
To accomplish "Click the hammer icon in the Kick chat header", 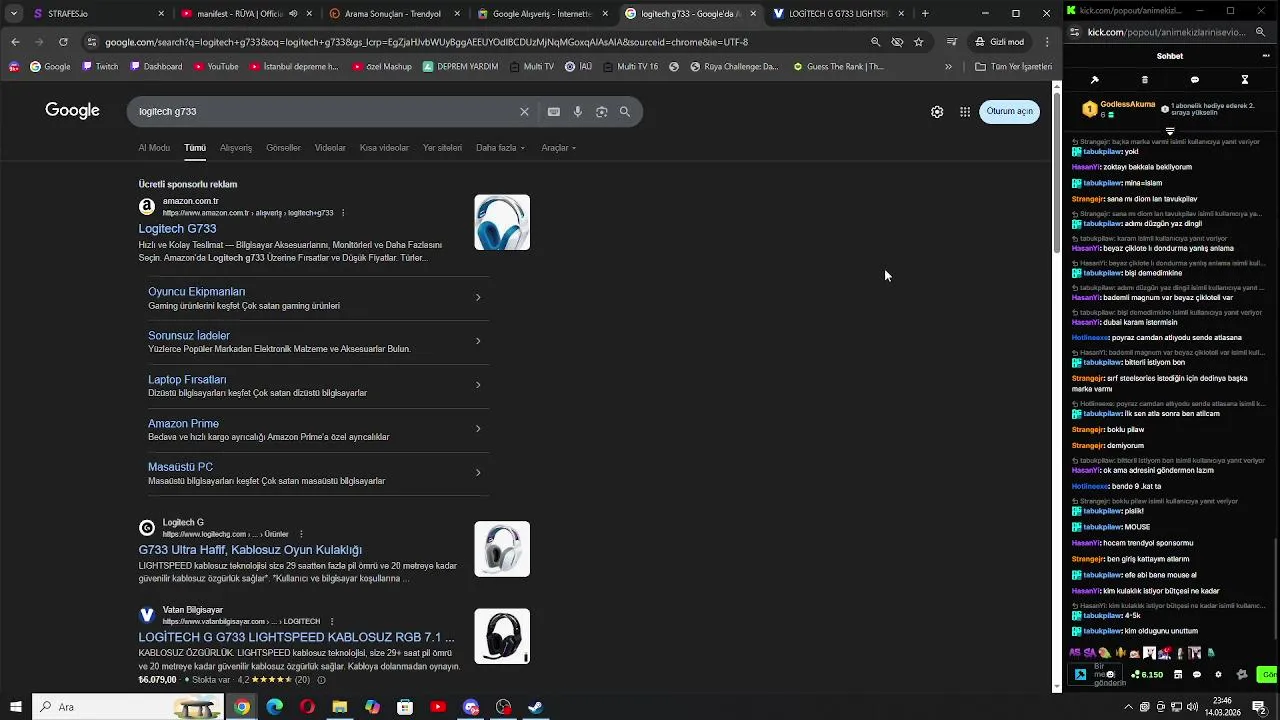I will 1095,80.
